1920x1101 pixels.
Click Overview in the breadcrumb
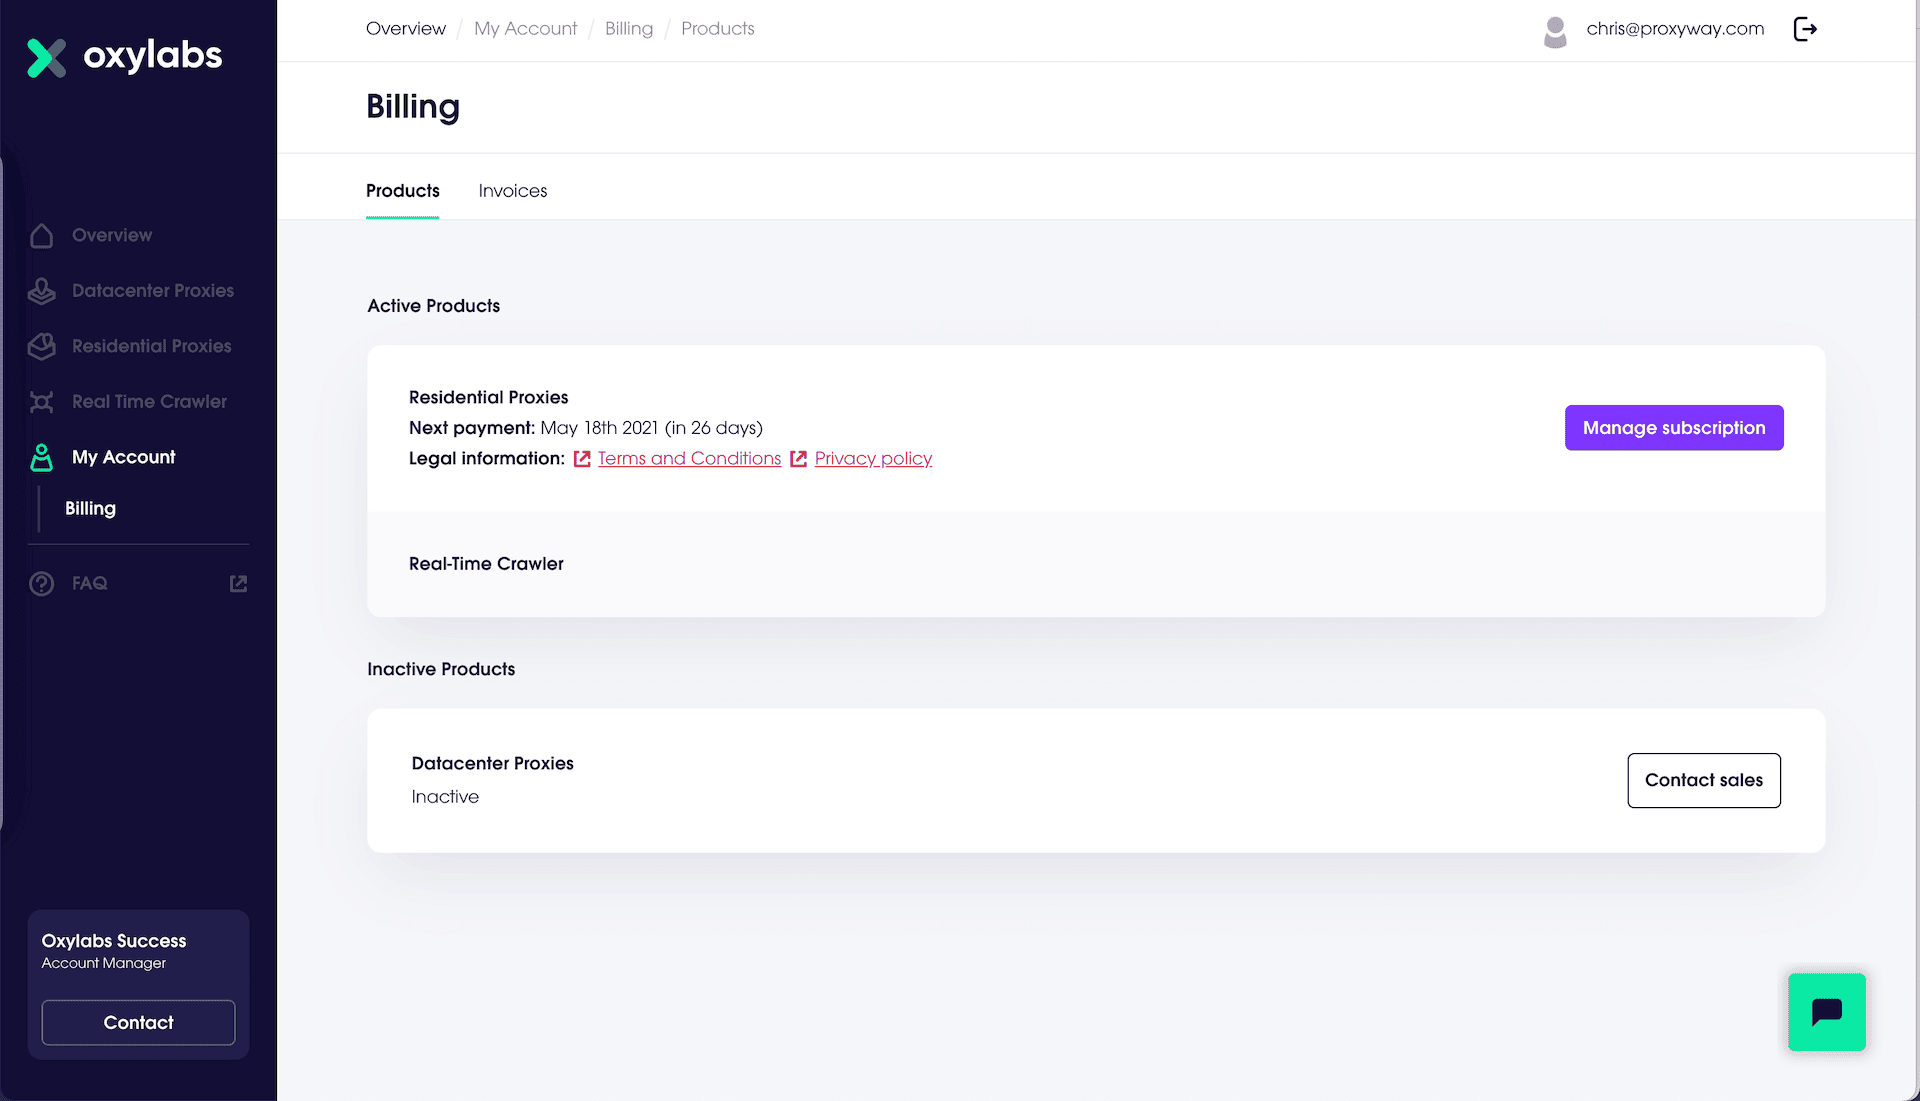pyautogui.click(x=405, y=29)
